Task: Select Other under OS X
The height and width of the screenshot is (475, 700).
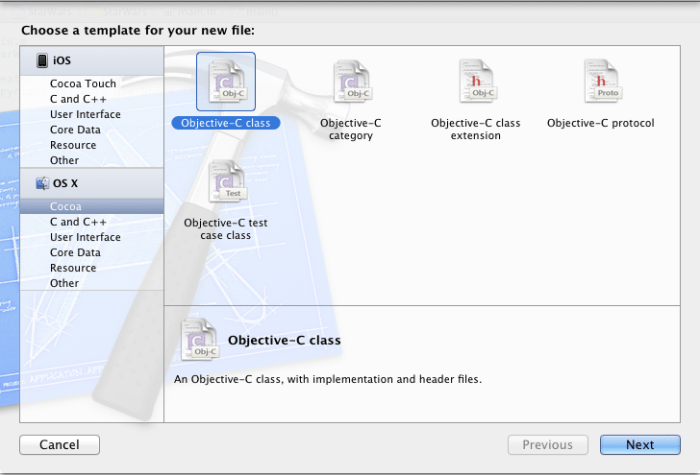Action: point(64,283)
